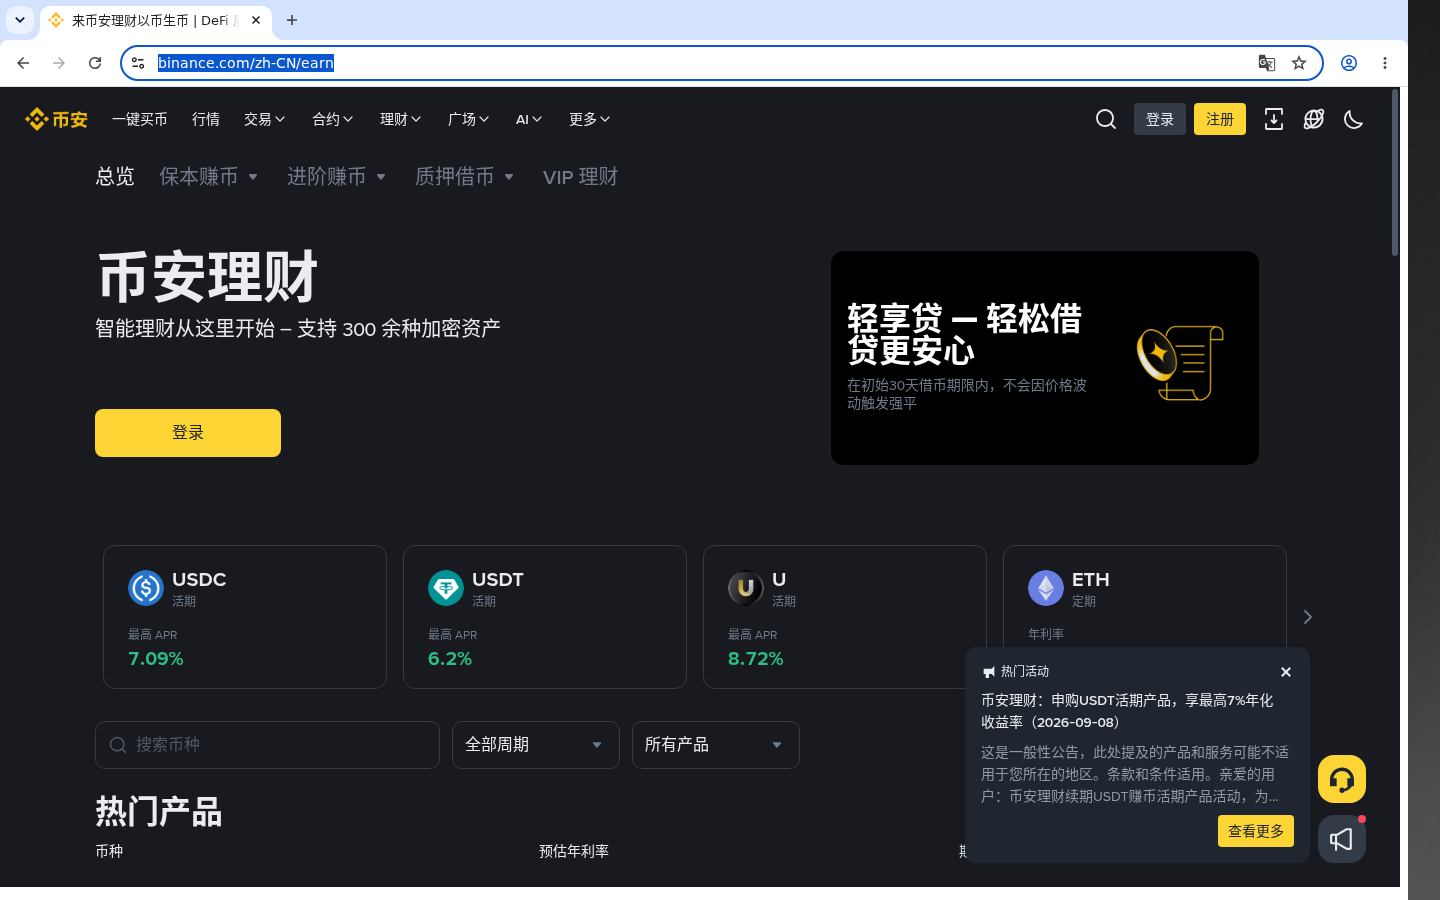Bookmark this page with star icon
The image size is (1440, 900).
(1299, 63)
